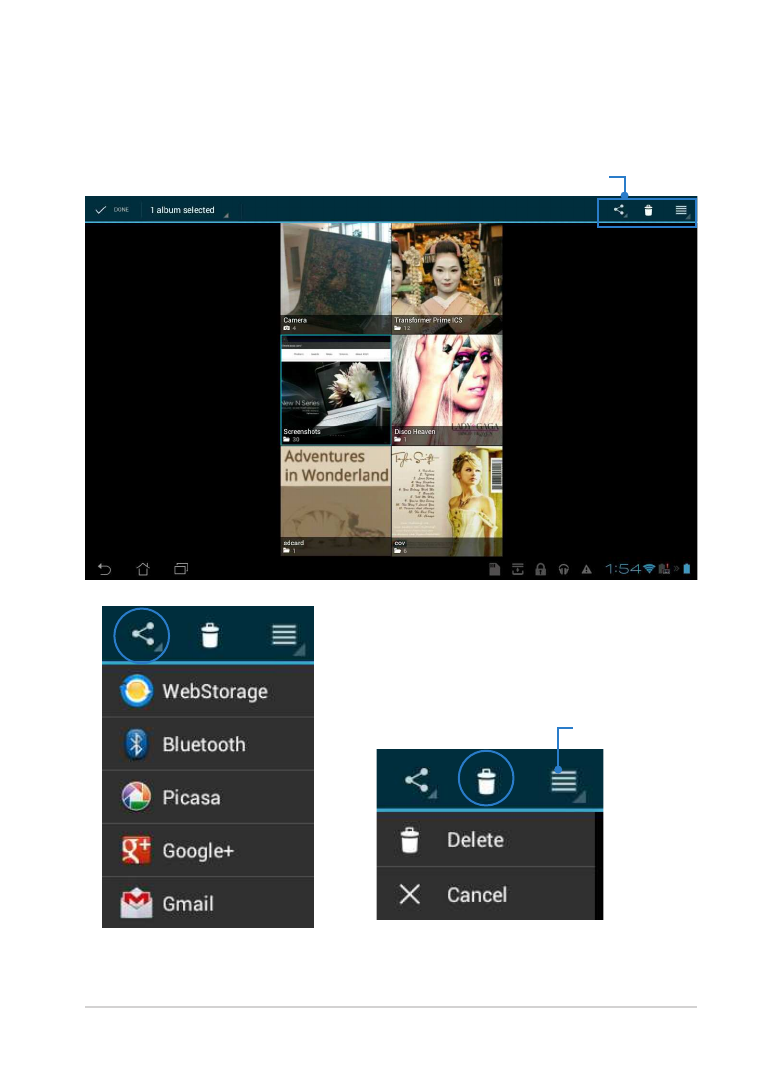Tap the Bluetooth icon in the share list

[x=135, y=744]
